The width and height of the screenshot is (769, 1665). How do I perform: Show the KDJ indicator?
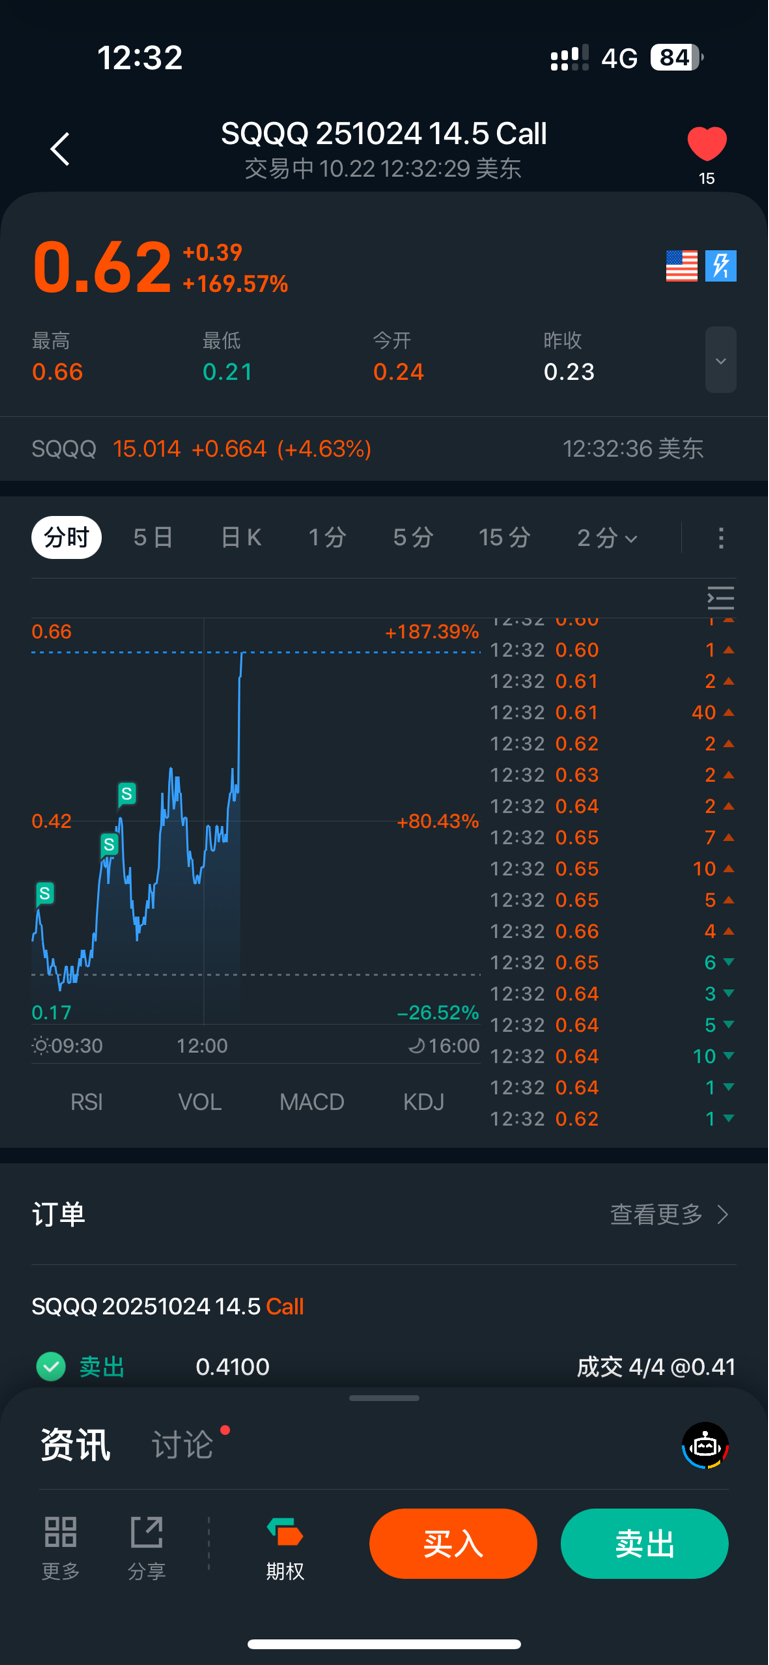(424, 1102)
